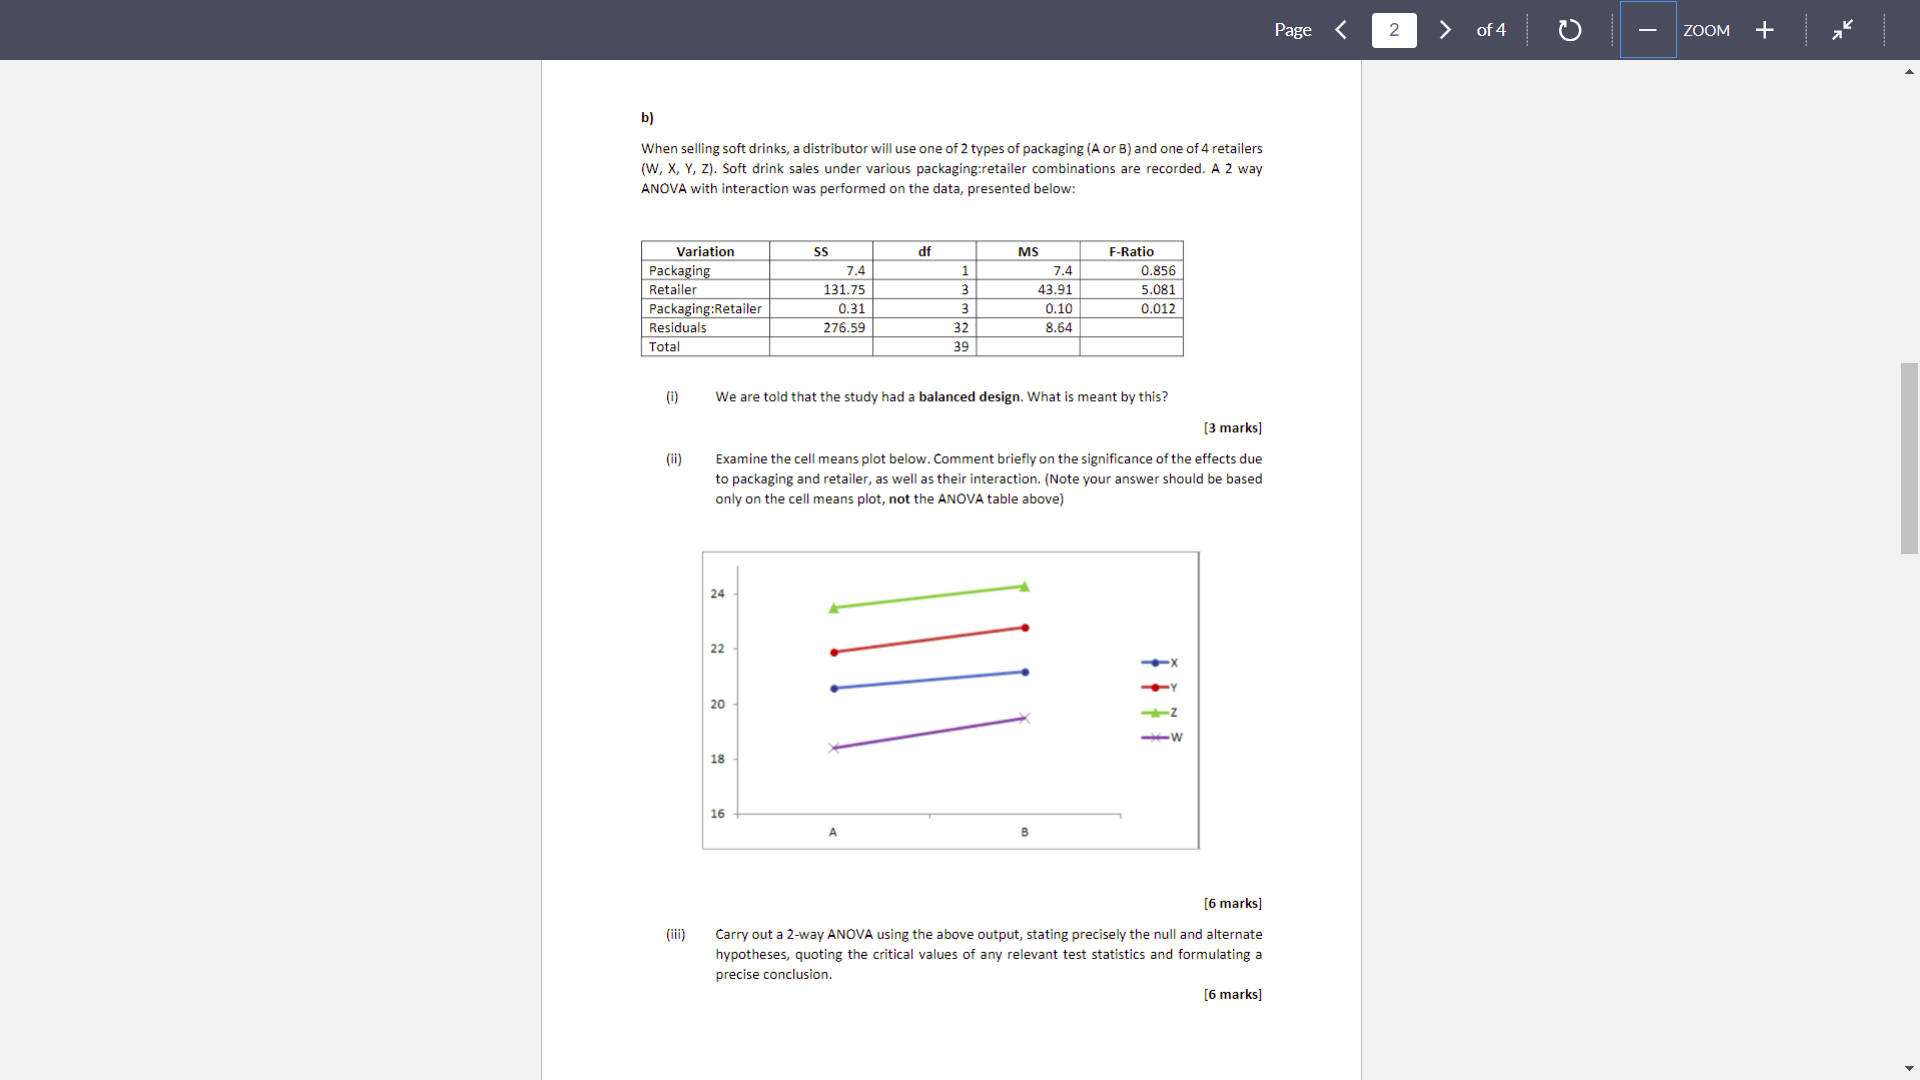Zoom out with the minus icon

coord(1647,30)
